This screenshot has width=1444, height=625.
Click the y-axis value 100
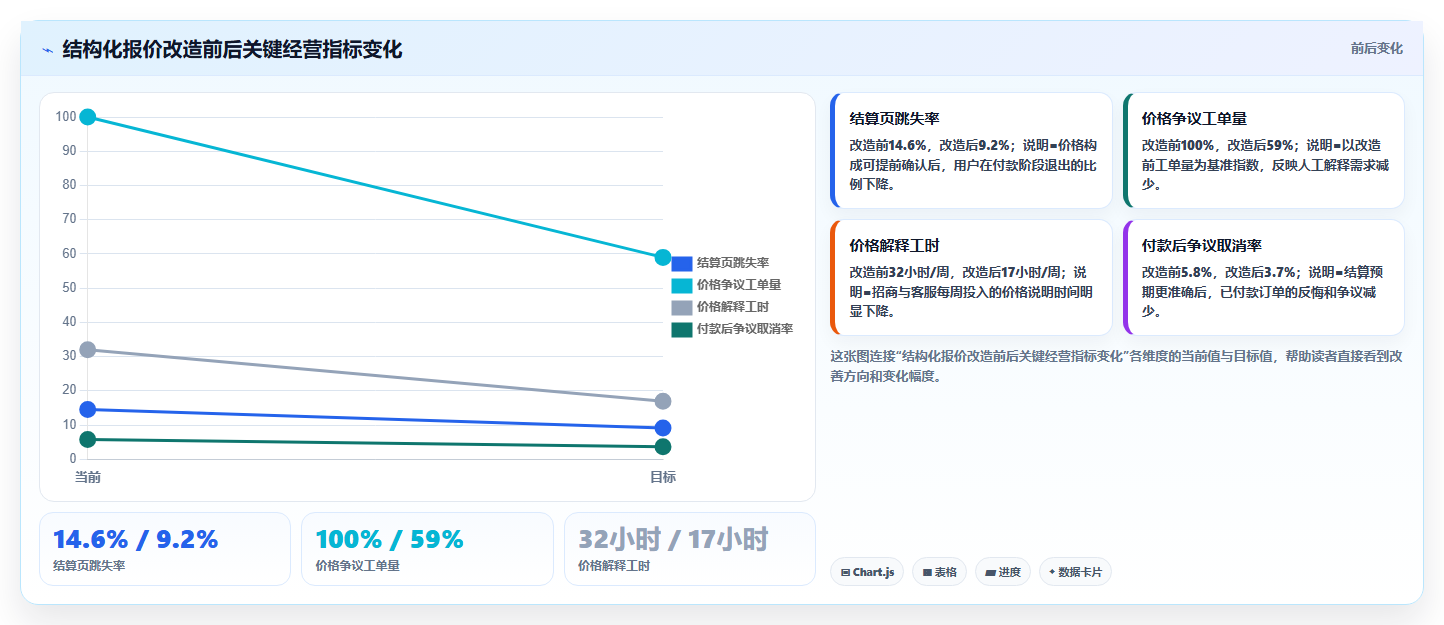pyautogui.click(x=66, y=117)
